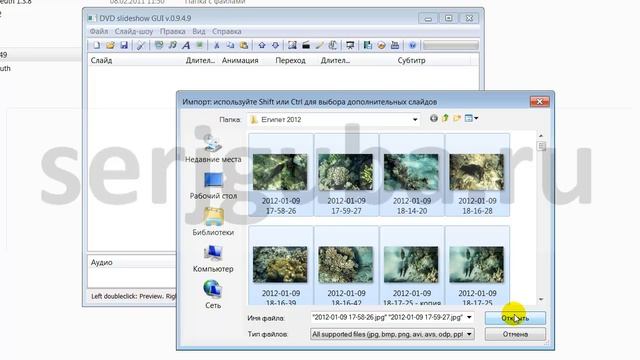Select thumbnail 18-17-25 - копия
The width and height of the screenshot is (640, 360).
411,265
